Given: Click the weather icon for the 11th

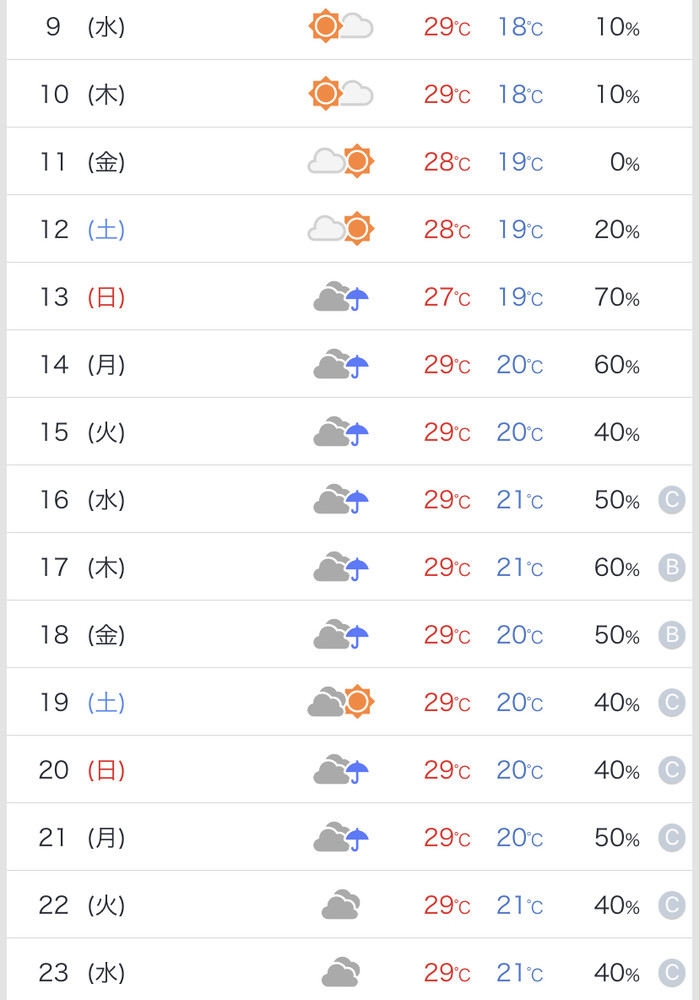Looking at the screenshot, I should (x=341, y=161).
